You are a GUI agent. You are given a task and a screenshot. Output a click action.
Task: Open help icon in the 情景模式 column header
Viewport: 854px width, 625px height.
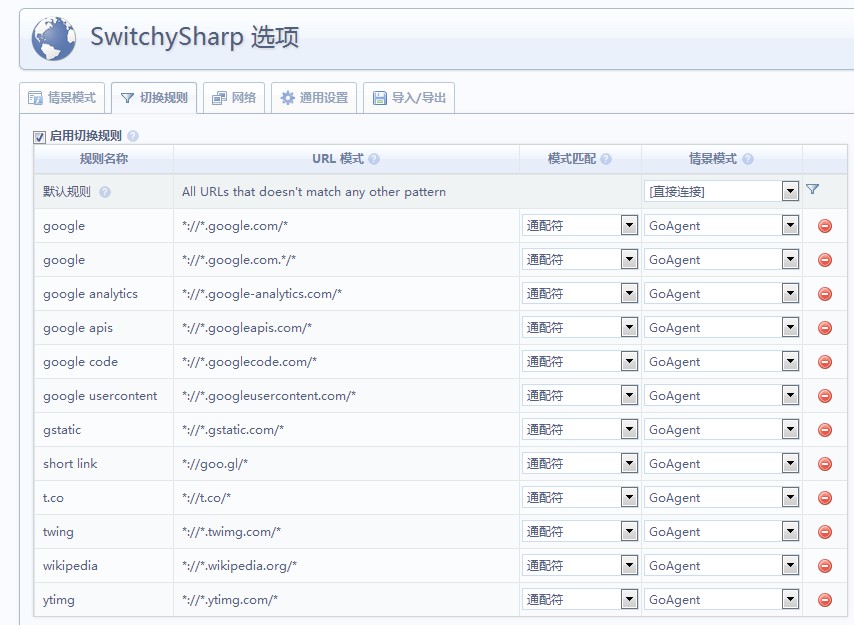(x=748, y=159)
